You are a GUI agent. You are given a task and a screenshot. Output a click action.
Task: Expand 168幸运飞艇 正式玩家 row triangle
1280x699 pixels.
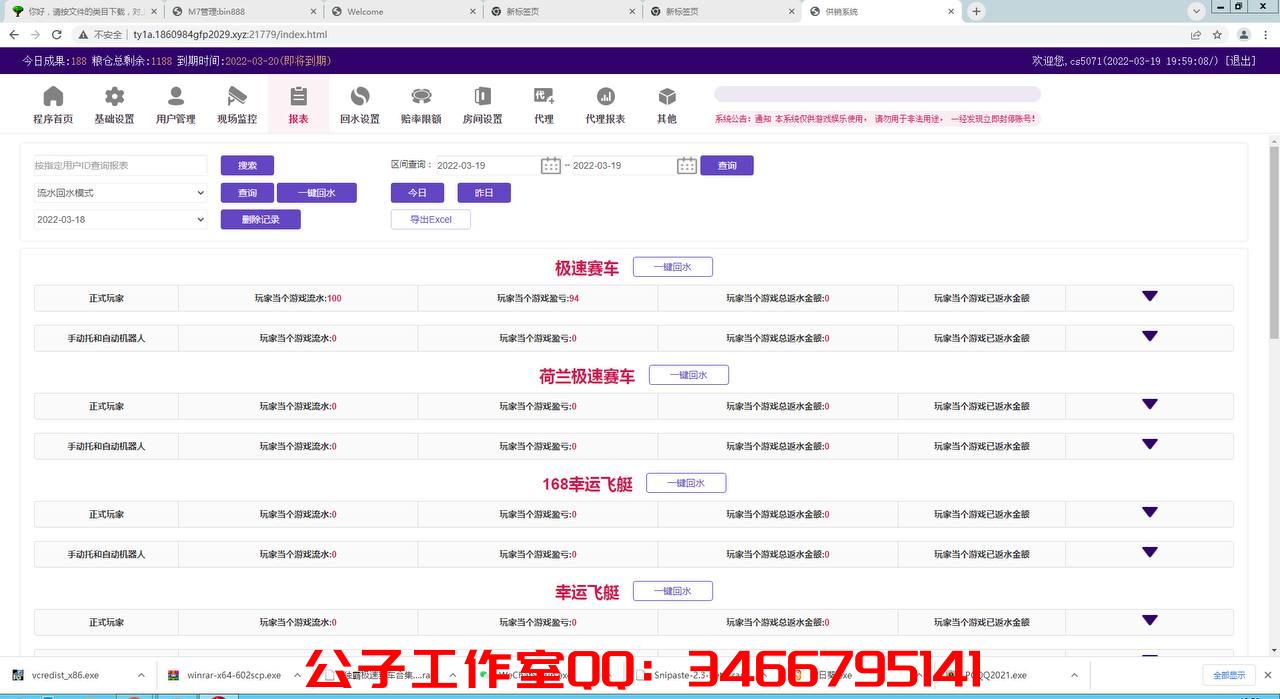click(x=1150, y=512)
